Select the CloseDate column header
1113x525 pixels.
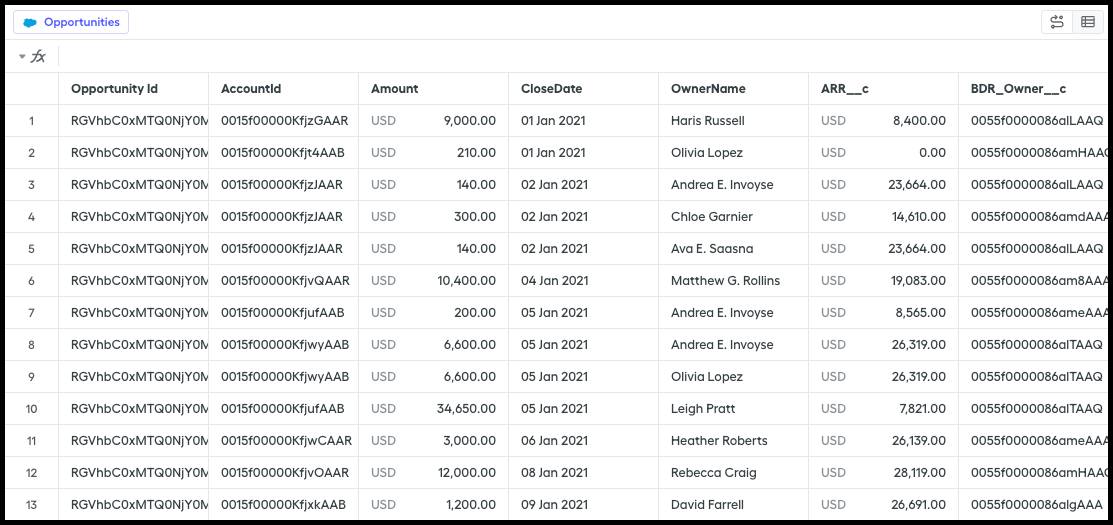point(583,89)
